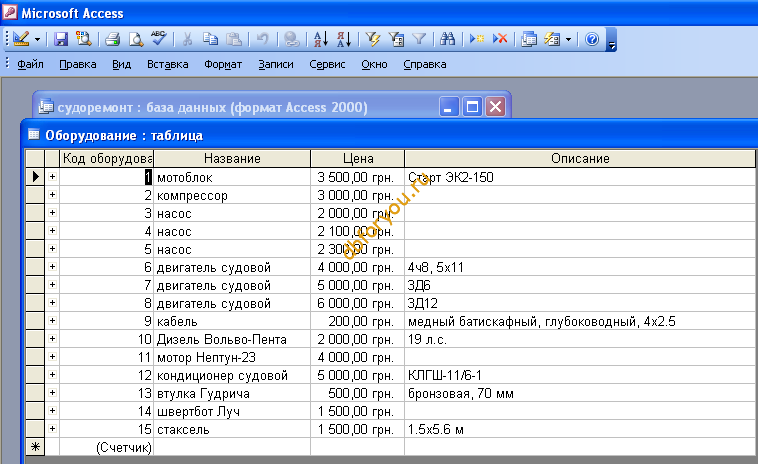The width and height of the screenshot is (758, 464).
Task: Open the Вид menu
Action: pyautogui.click(x=121, y=64)
